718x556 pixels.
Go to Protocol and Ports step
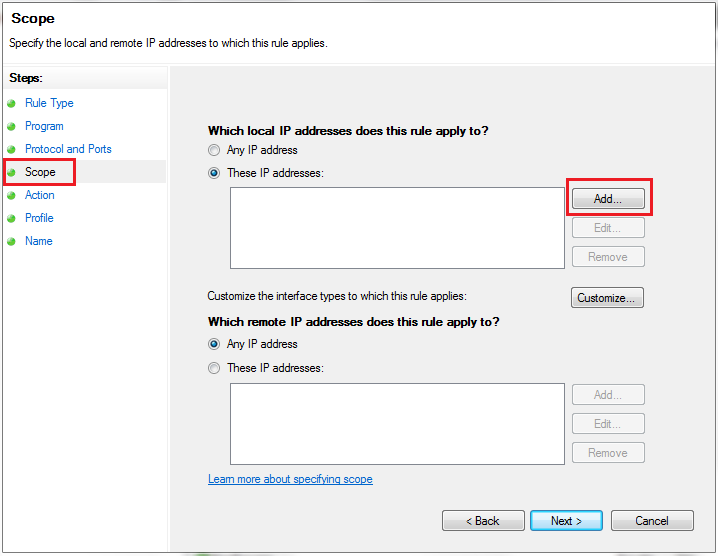(x=68, y=149)
